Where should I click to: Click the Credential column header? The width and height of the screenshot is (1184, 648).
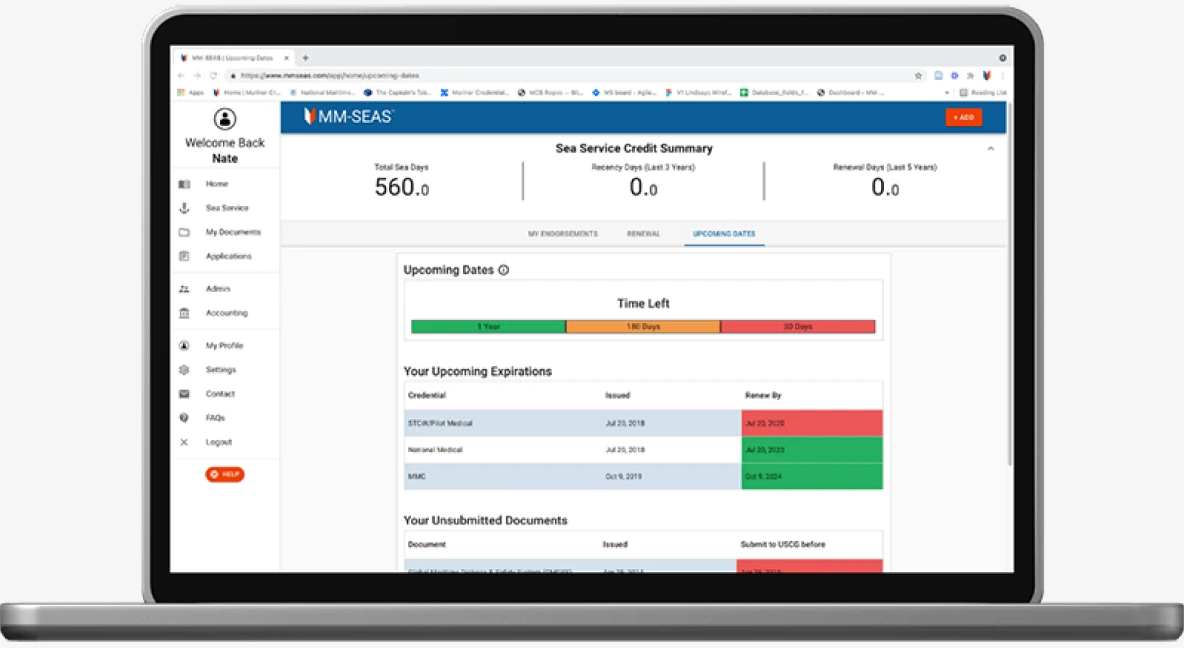427,395
